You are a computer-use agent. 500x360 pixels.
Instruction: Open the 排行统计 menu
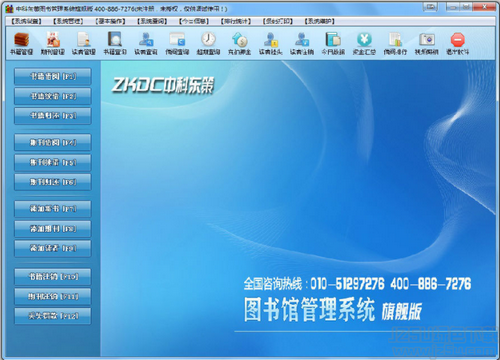236,21
